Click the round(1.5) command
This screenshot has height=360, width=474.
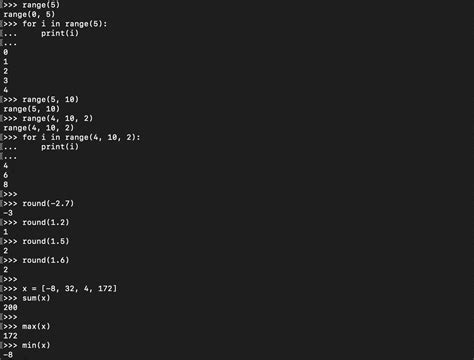[46, 241]
